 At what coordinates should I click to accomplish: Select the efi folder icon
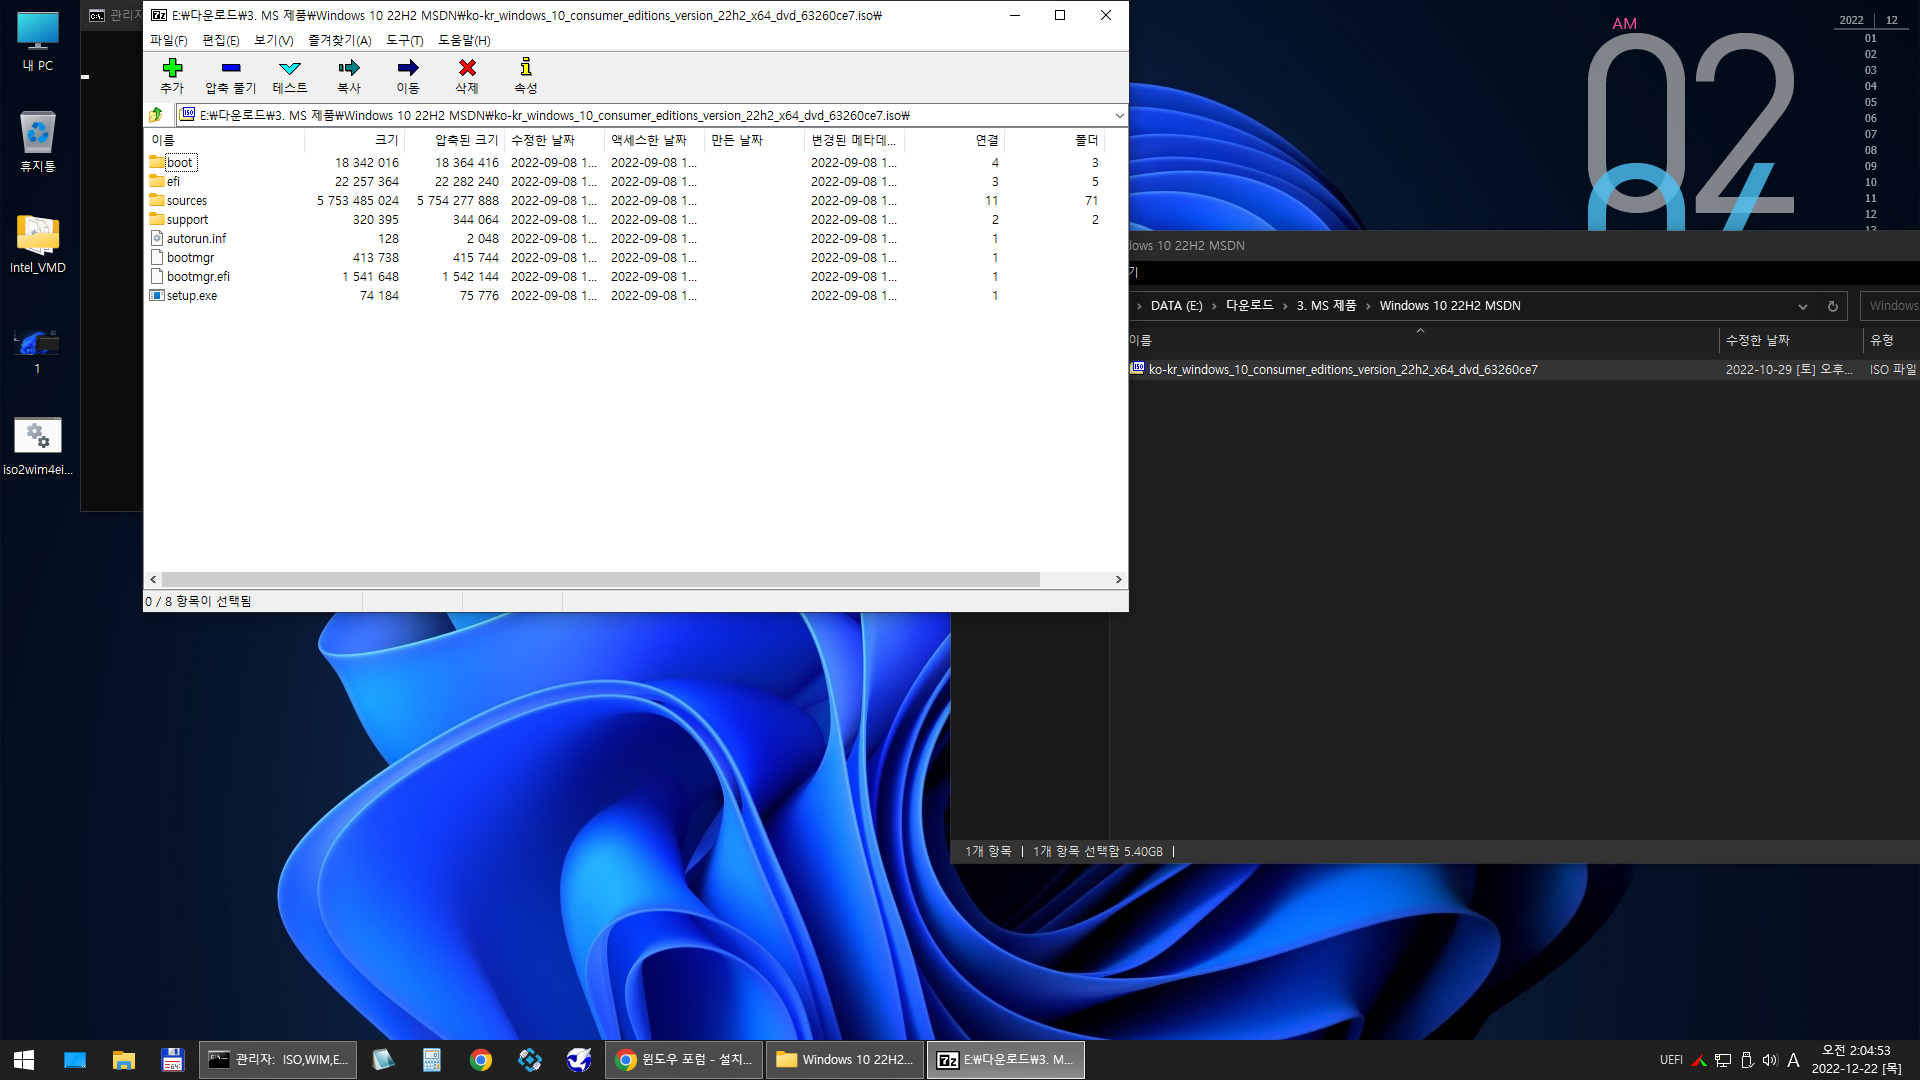(157, 181)
